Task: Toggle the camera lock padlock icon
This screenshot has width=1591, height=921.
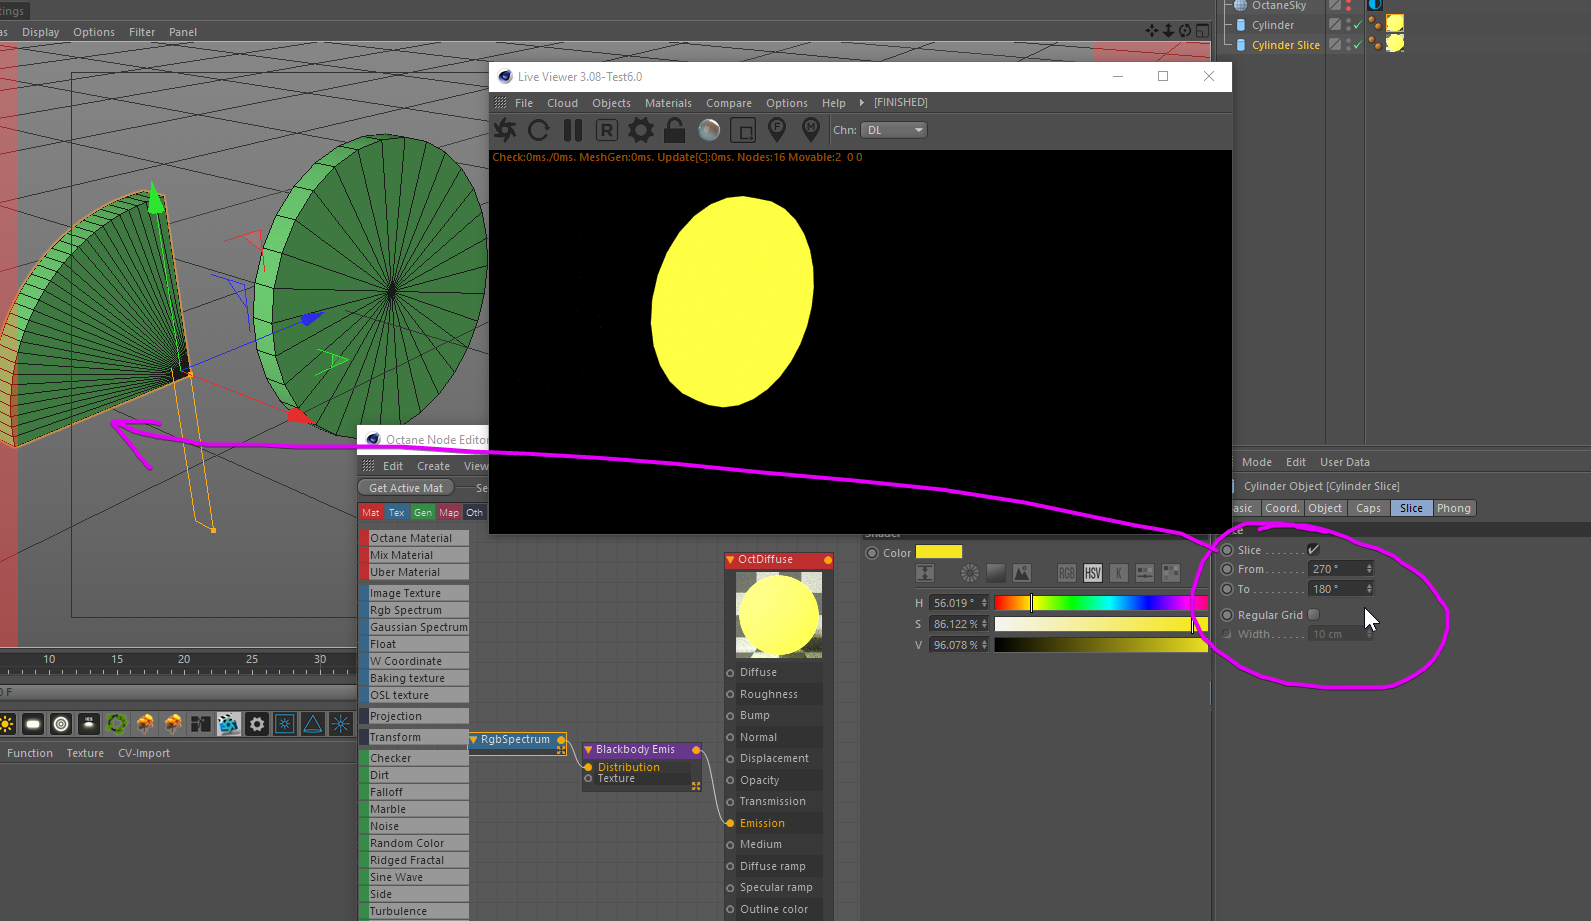Action: (x=675, y=130)
